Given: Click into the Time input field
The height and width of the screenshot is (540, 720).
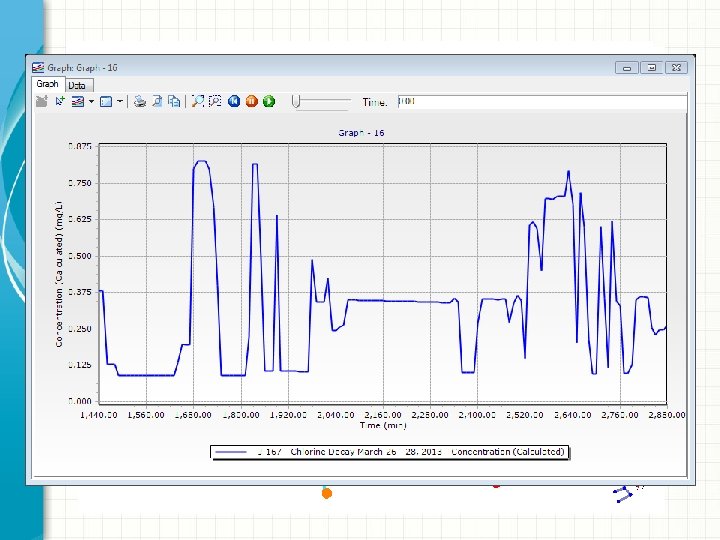Looking at the screenshot, I should [542, 101].
